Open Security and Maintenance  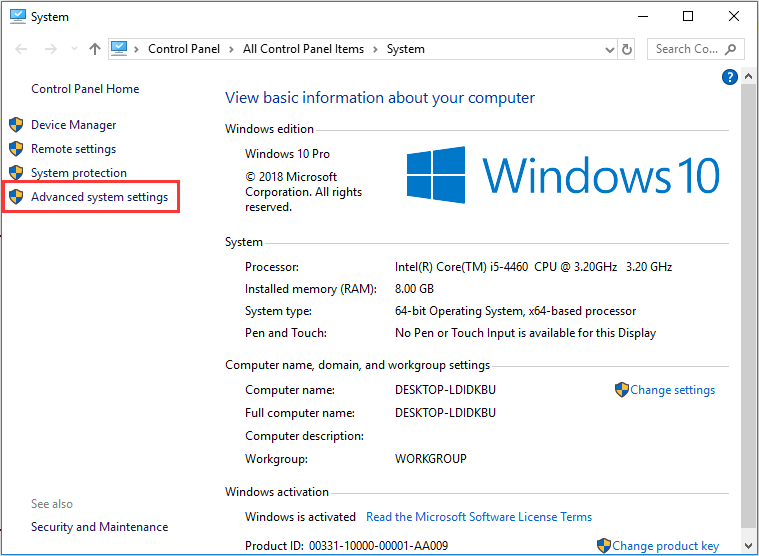(100, 527)
